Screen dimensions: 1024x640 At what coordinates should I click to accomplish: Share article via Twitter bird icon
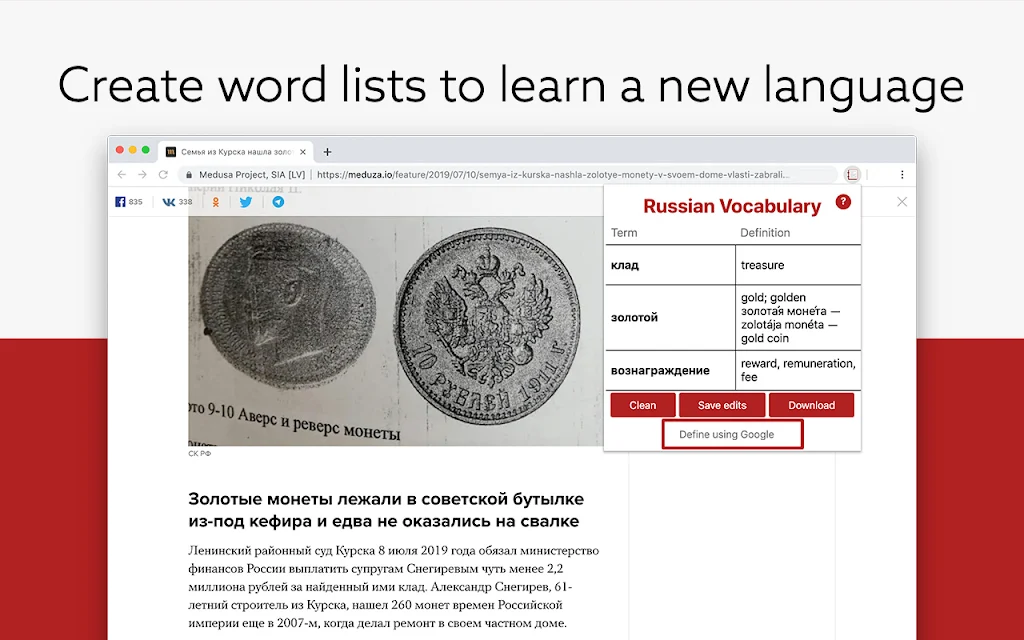[246, 202]
